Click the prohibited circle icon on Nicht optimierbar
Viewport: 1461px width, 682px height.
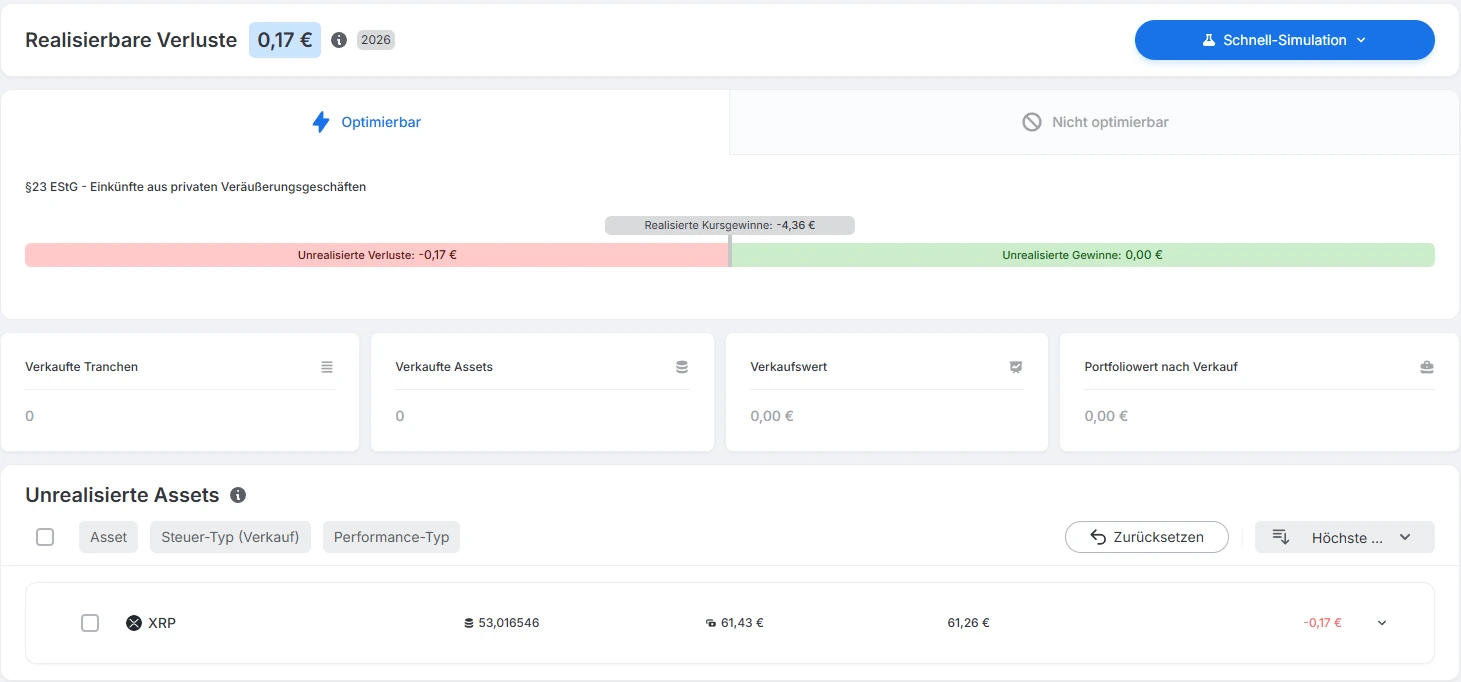coord(1032,122)
